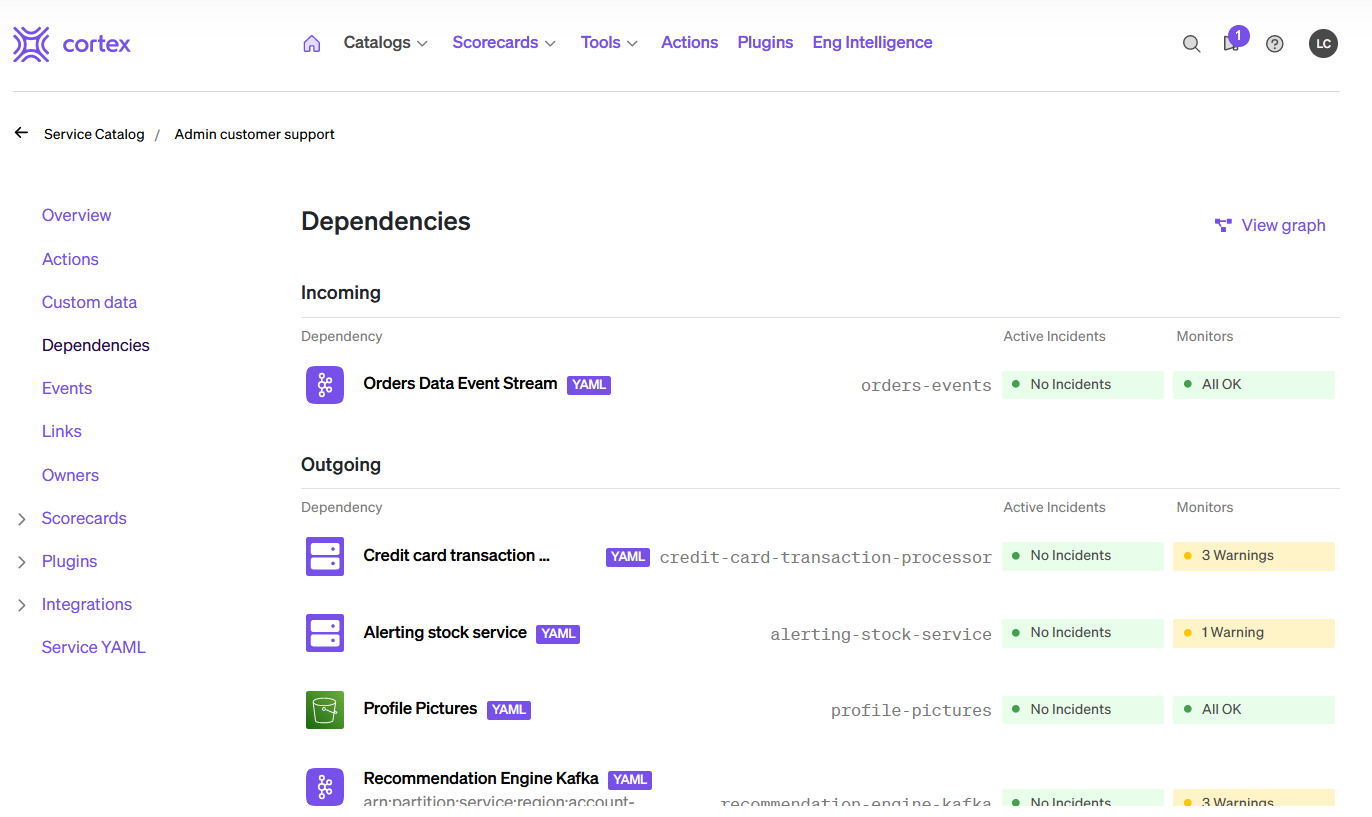Click the 3 Warnings monitor status pill
The width and height of the screenshot is (1372, 817).
(x=1253, y=556)
